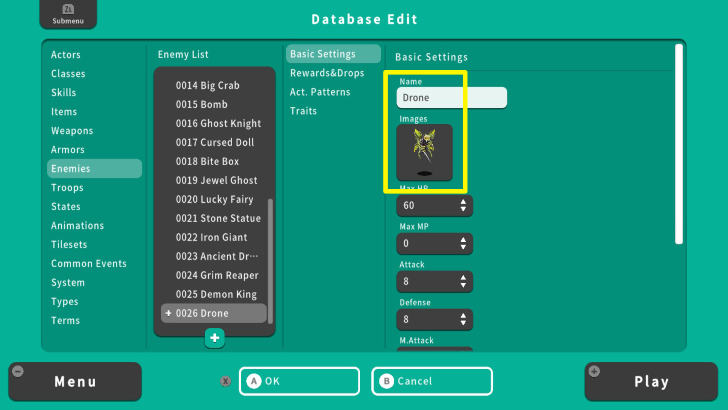Select enemy 0025 Demon King

(x=214, y=295)
